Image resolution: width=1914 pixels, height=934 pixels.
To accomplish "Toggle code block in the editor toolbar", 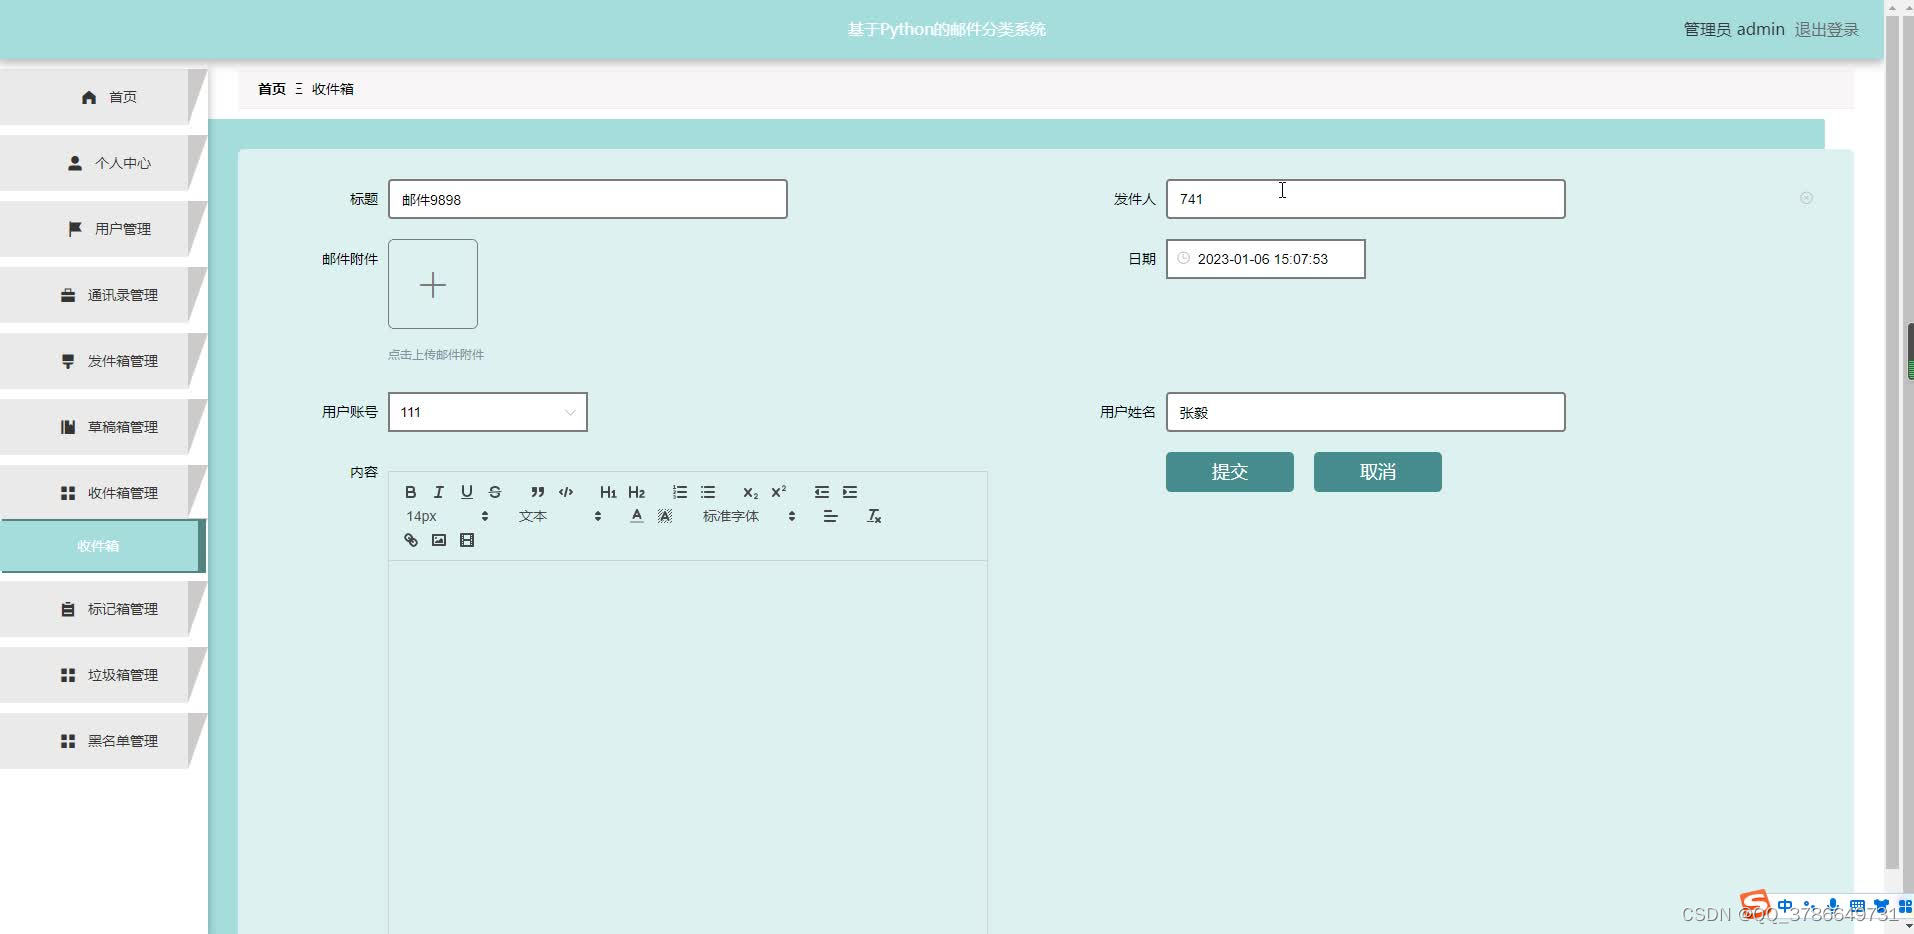I will coord(566,492).
